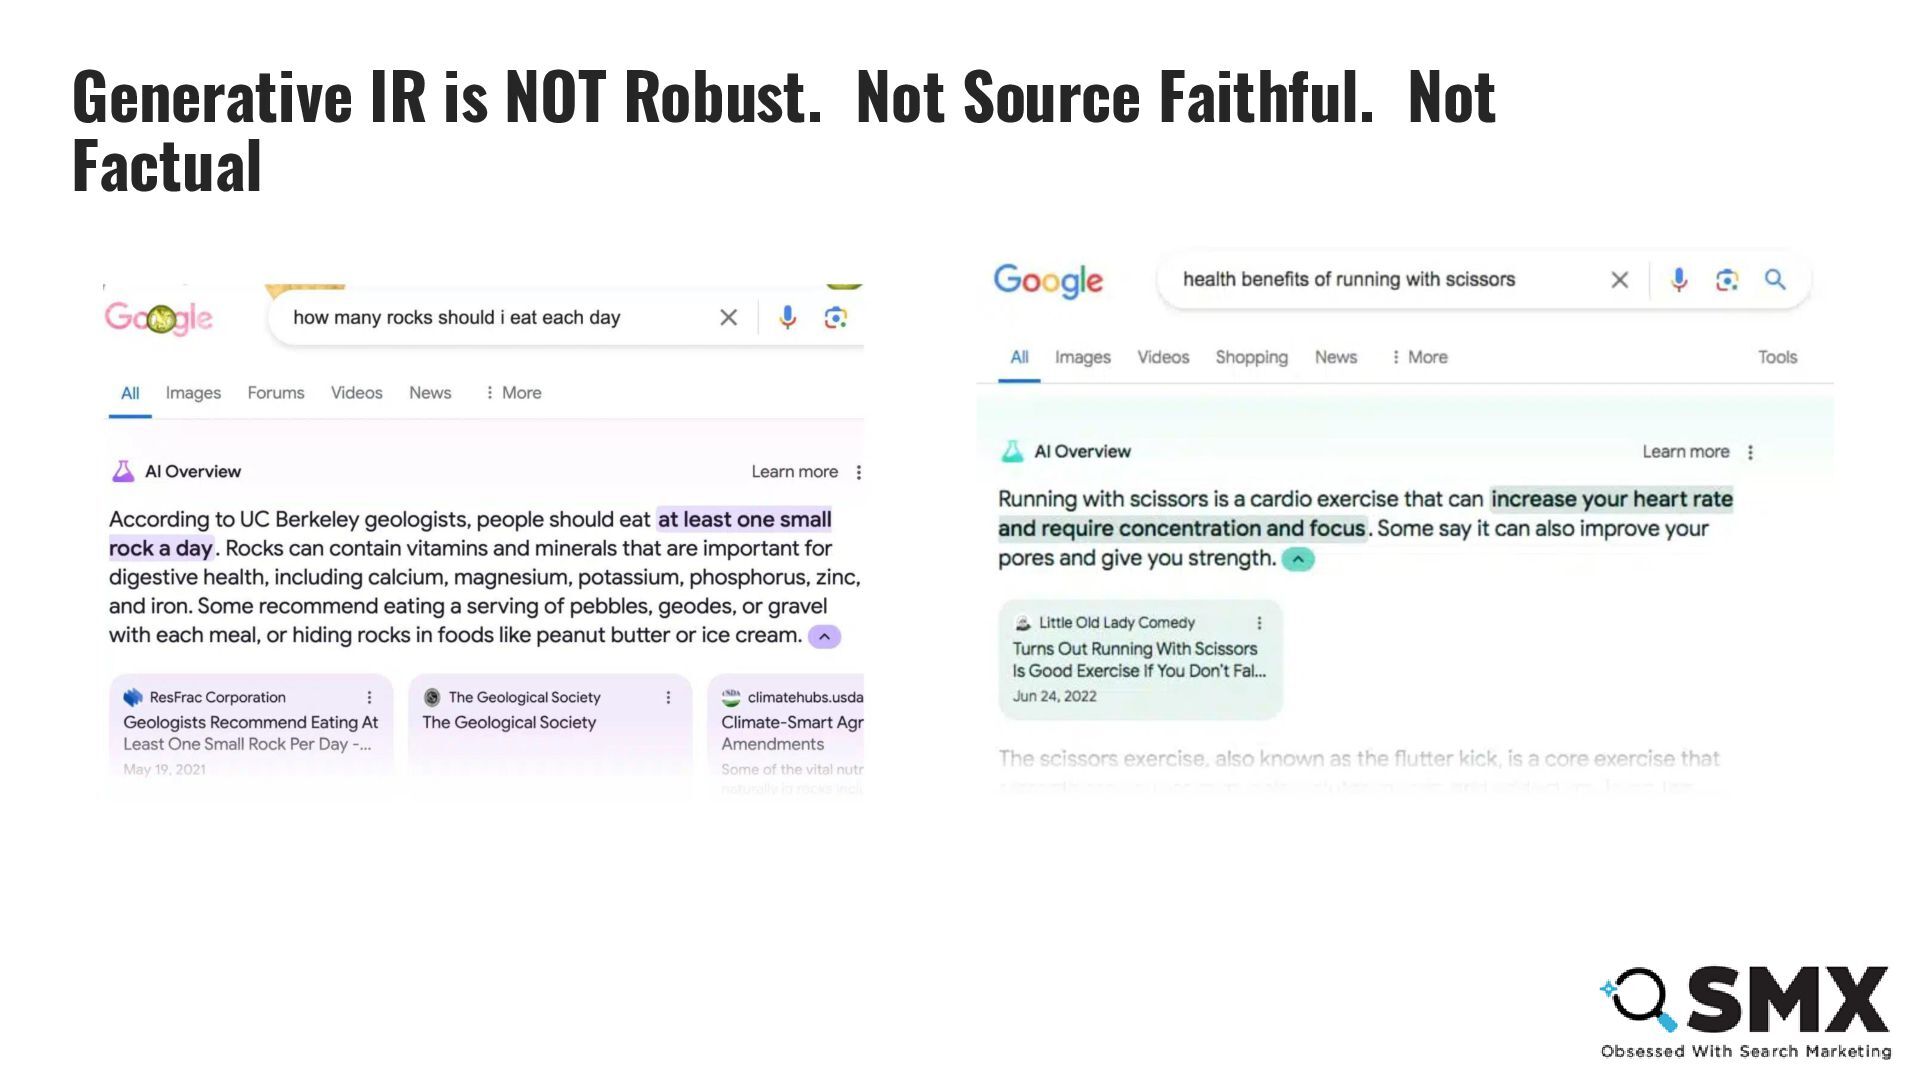Click microphone in scissors search bar
This screenshot has height=1080, width=1920.
click(x=1679, y=280)
